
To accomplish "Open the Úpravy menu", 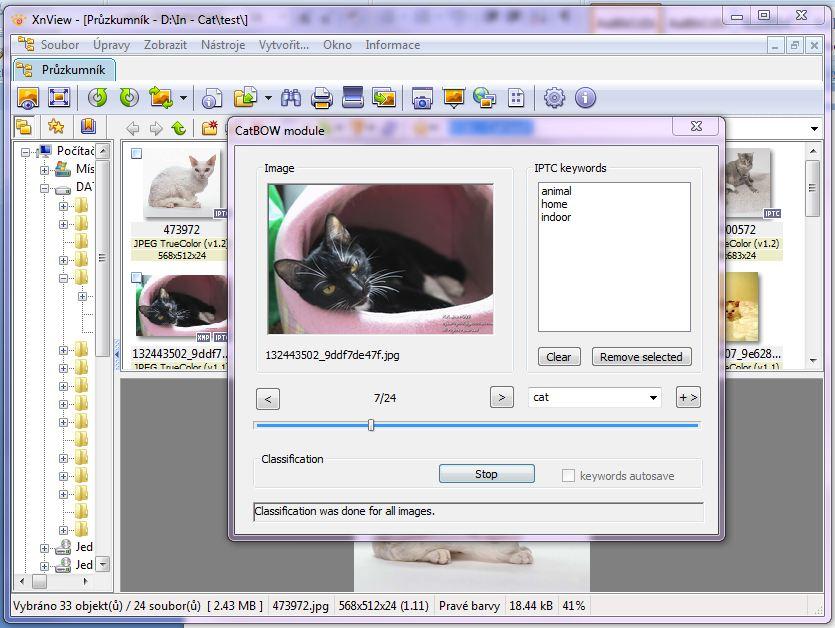I will [x=111, y=45].
